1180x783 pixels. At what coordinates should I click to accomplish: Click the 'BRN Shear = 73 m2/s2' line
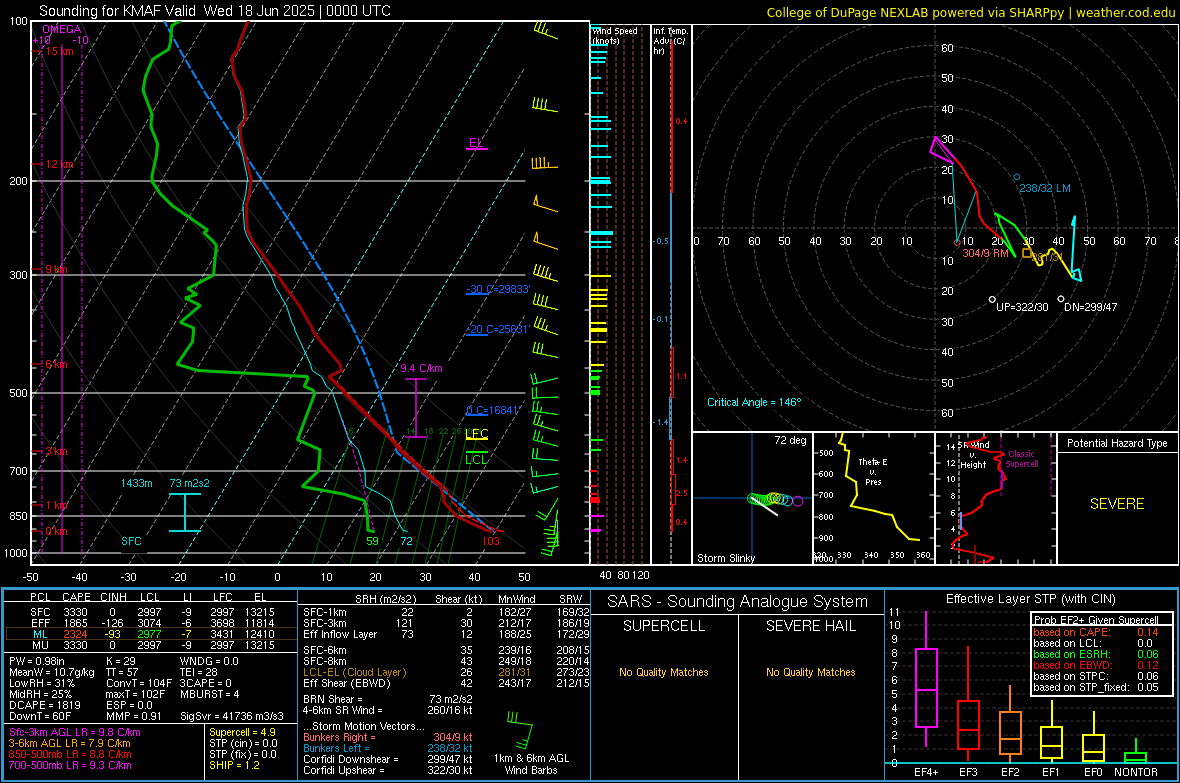tap(388, 699)
